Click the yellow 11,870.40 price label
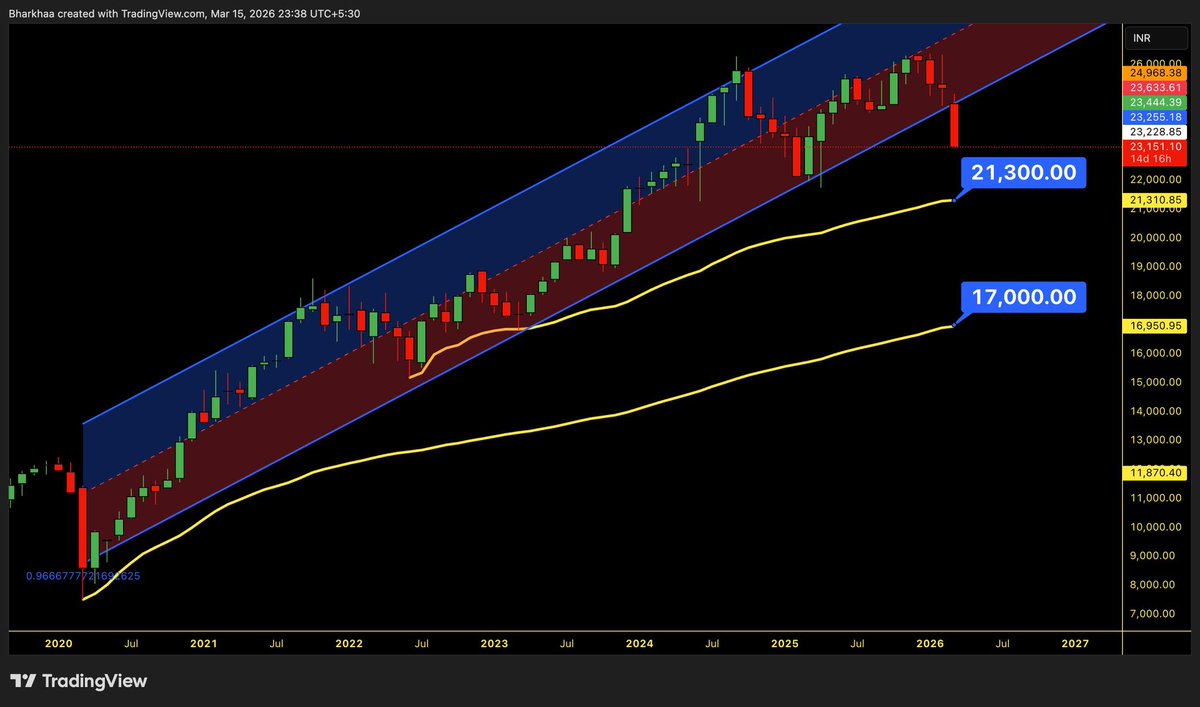The image size is (1200, 707). point(1155,472)
